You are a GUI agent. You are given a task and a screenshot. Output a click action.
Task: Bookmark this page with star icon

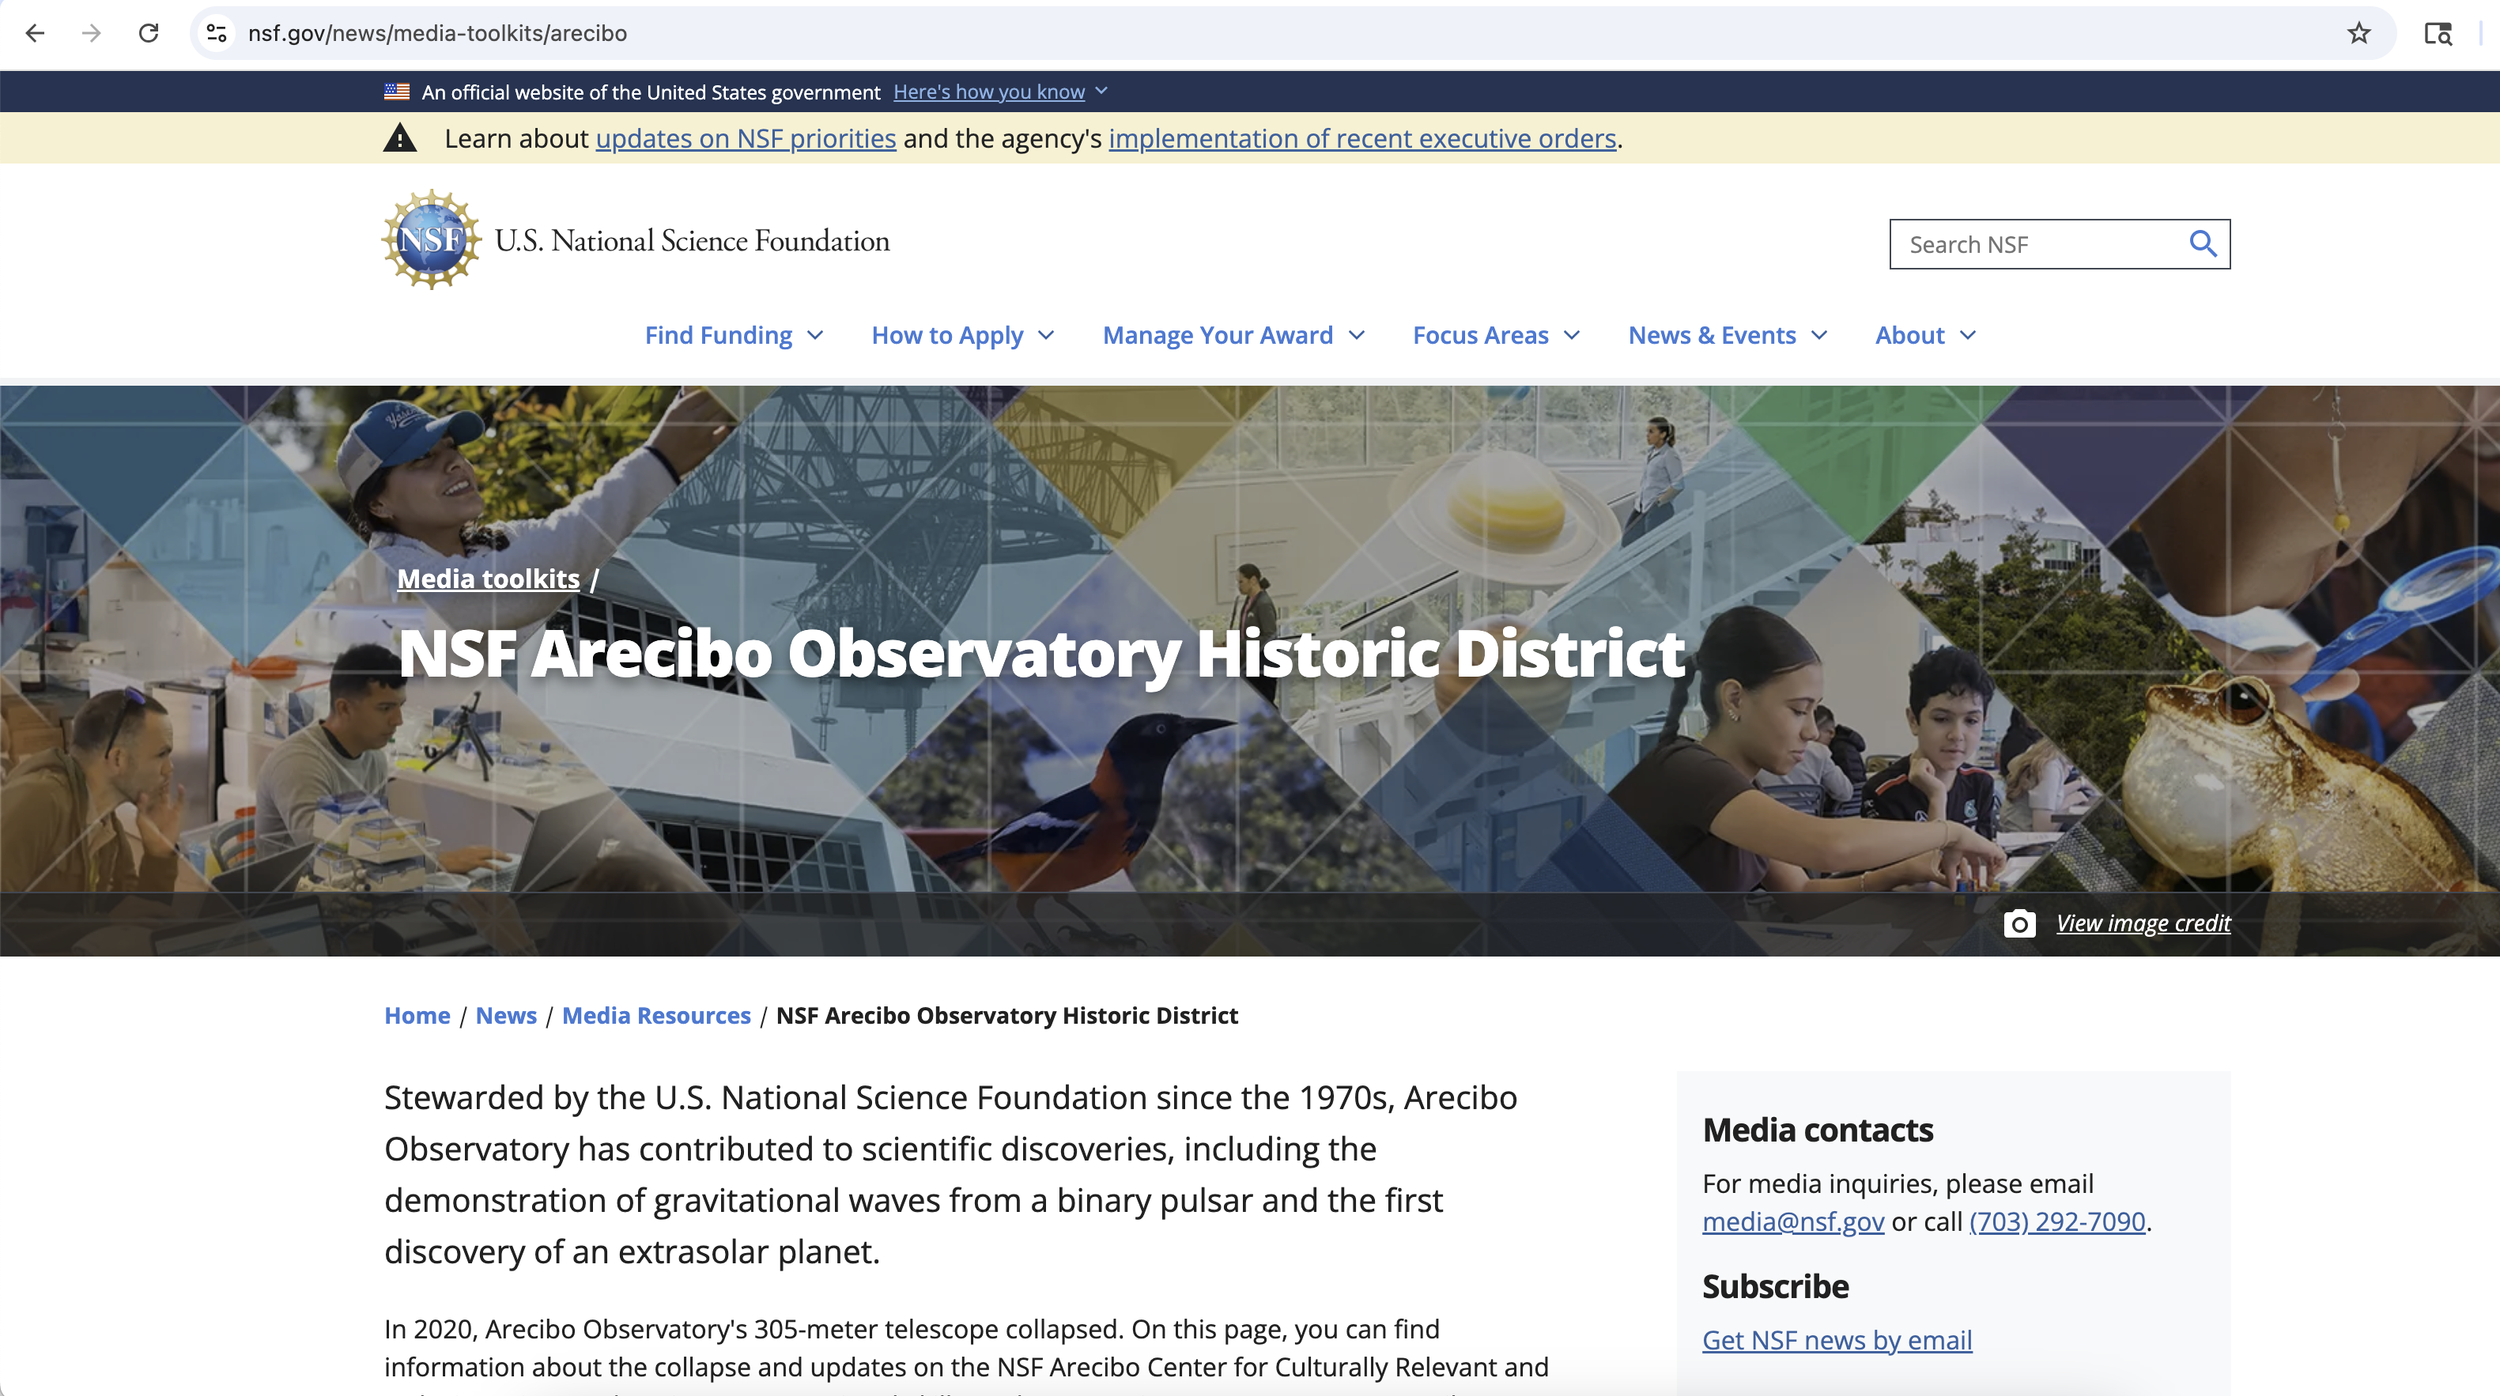coord(2359,33)
